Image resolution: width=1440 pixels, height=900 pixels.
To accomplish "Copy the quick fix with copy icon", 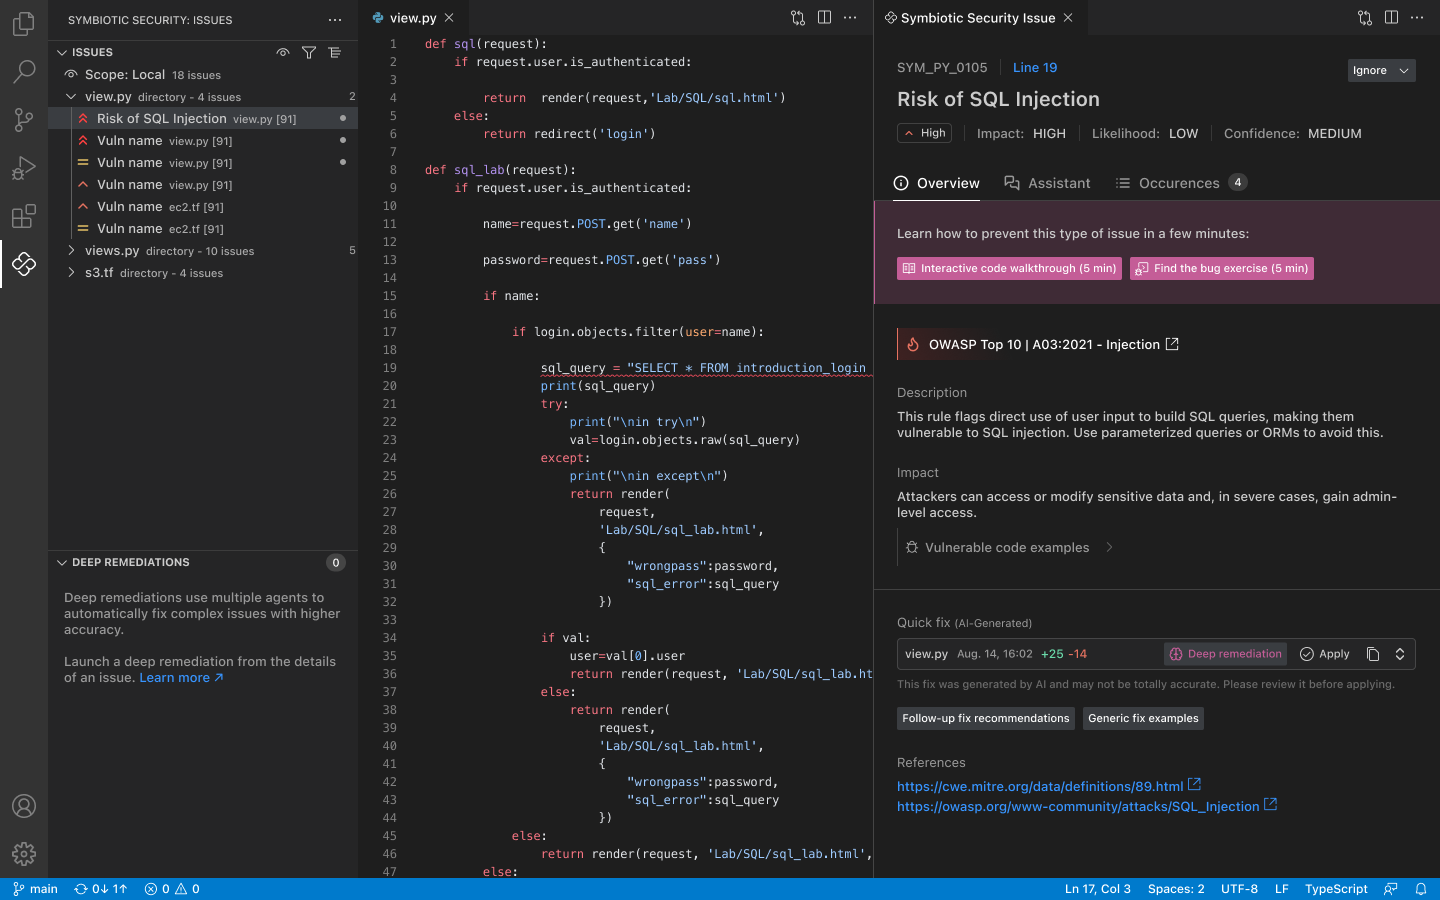I will [1373, 654].
